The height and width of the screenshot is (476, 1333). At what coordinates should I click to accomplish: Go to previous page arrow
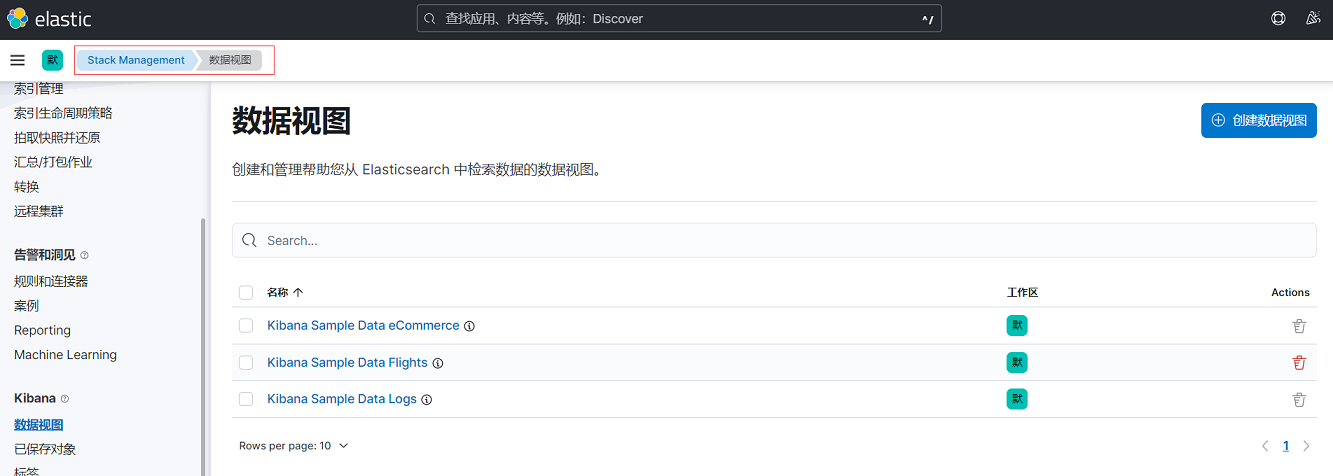click(x=1265, y=446)
